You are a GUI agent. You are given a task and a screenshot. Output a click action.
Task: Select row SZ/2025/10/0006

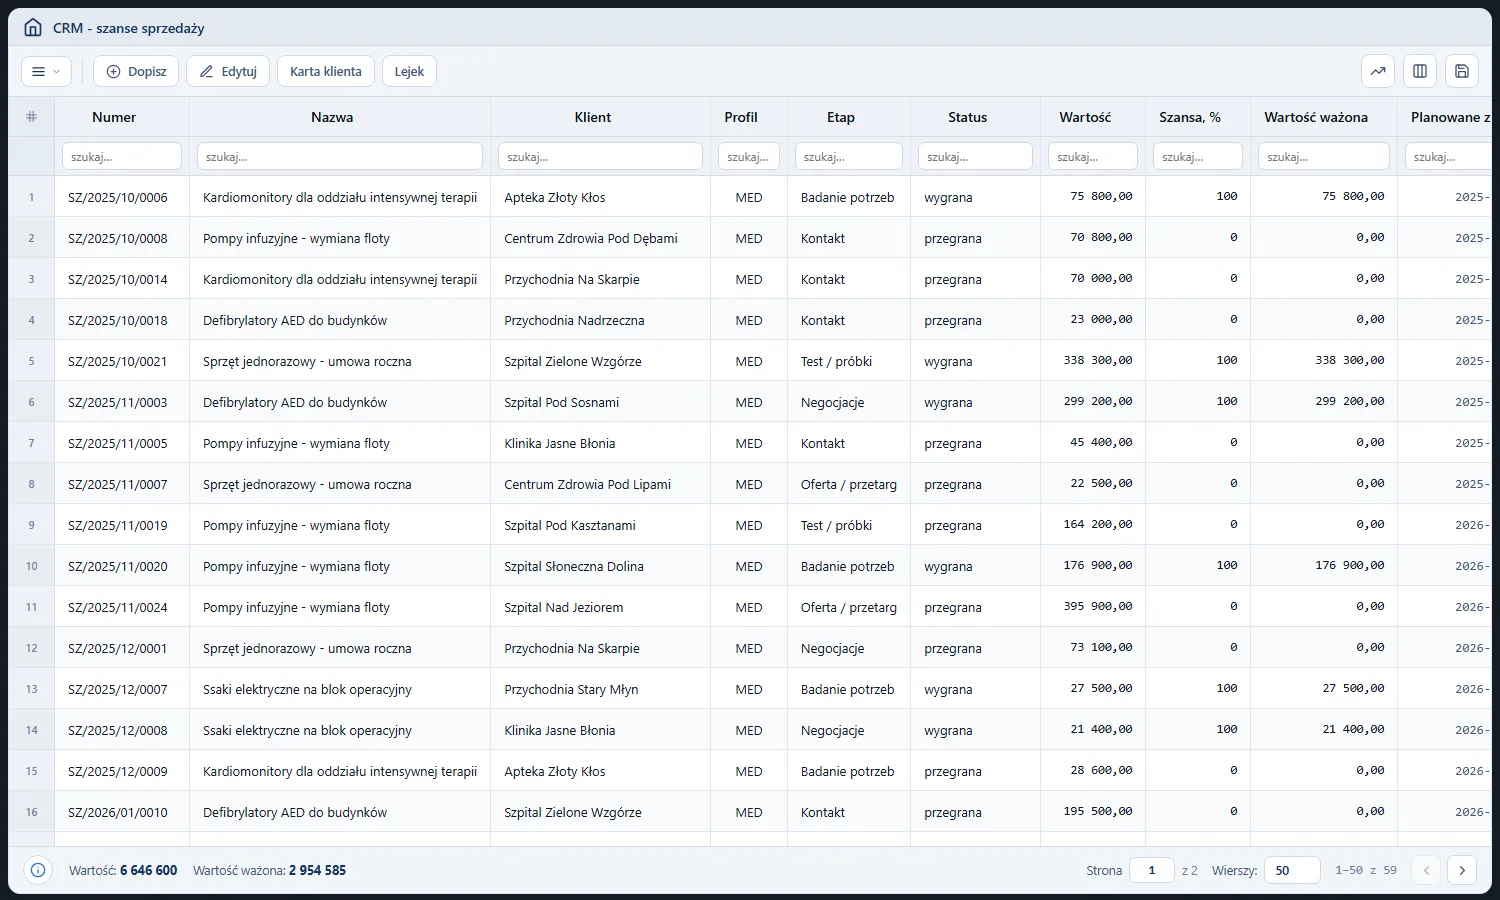750,197
